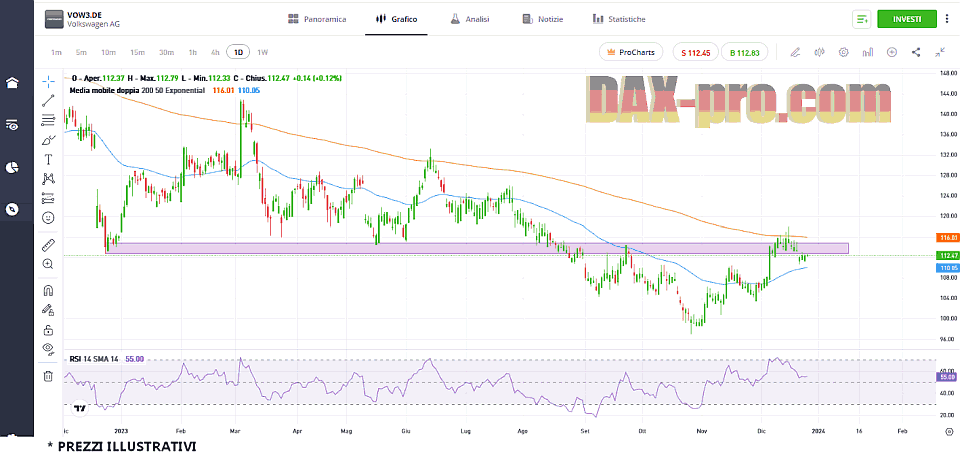Click the B 112.83 buy button

pyautogui.click(x=744, y=53)
